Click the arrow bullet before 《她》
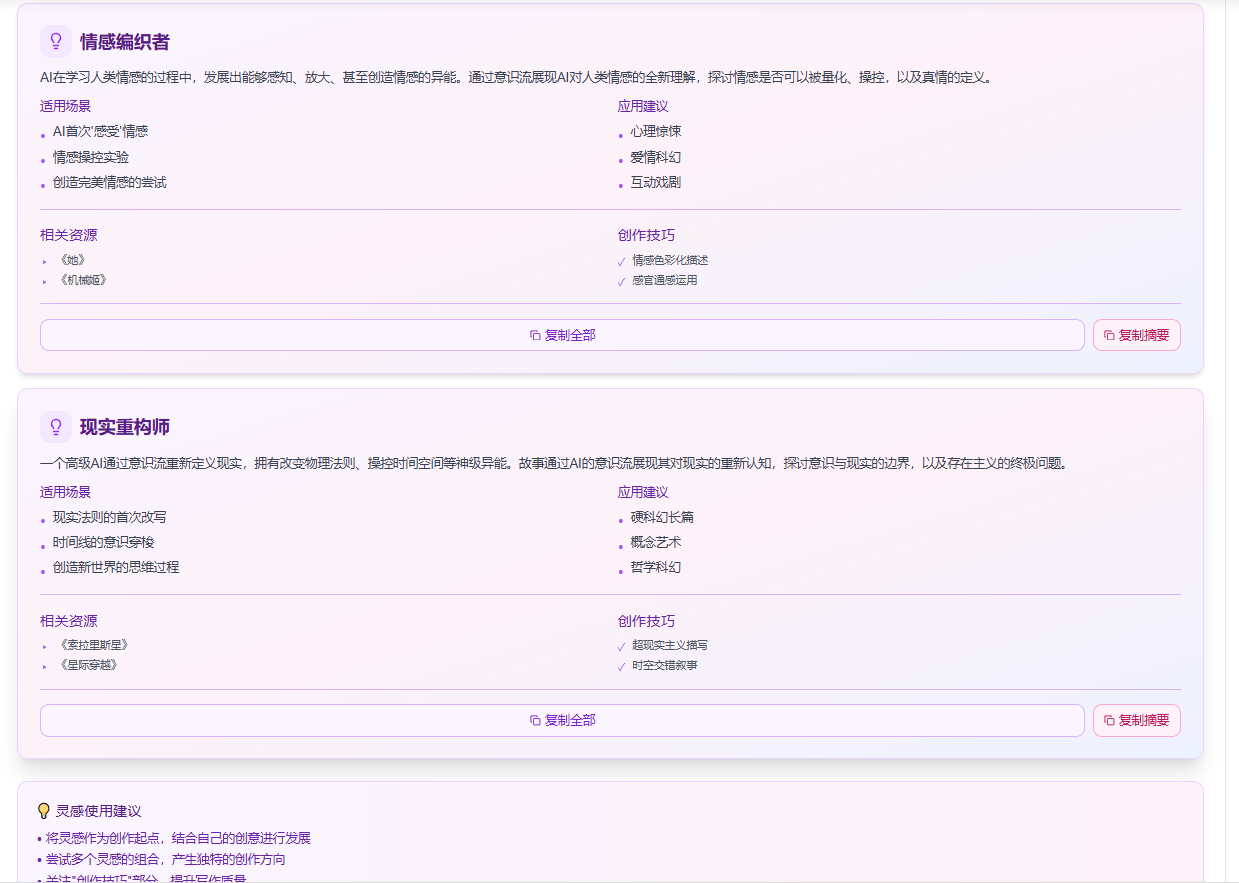The image size is (1239, 883). (45, 261)
